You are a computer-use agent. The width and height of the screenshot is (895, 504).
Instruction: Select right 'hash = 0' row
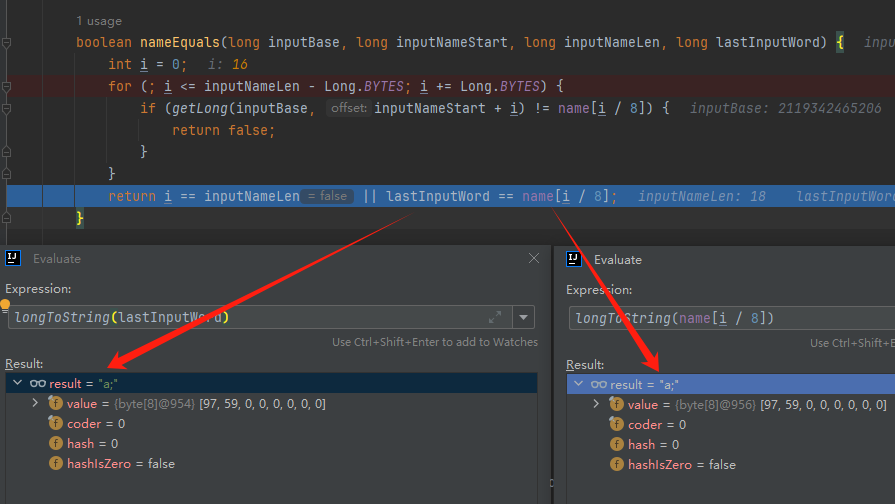tap(731, 445)
